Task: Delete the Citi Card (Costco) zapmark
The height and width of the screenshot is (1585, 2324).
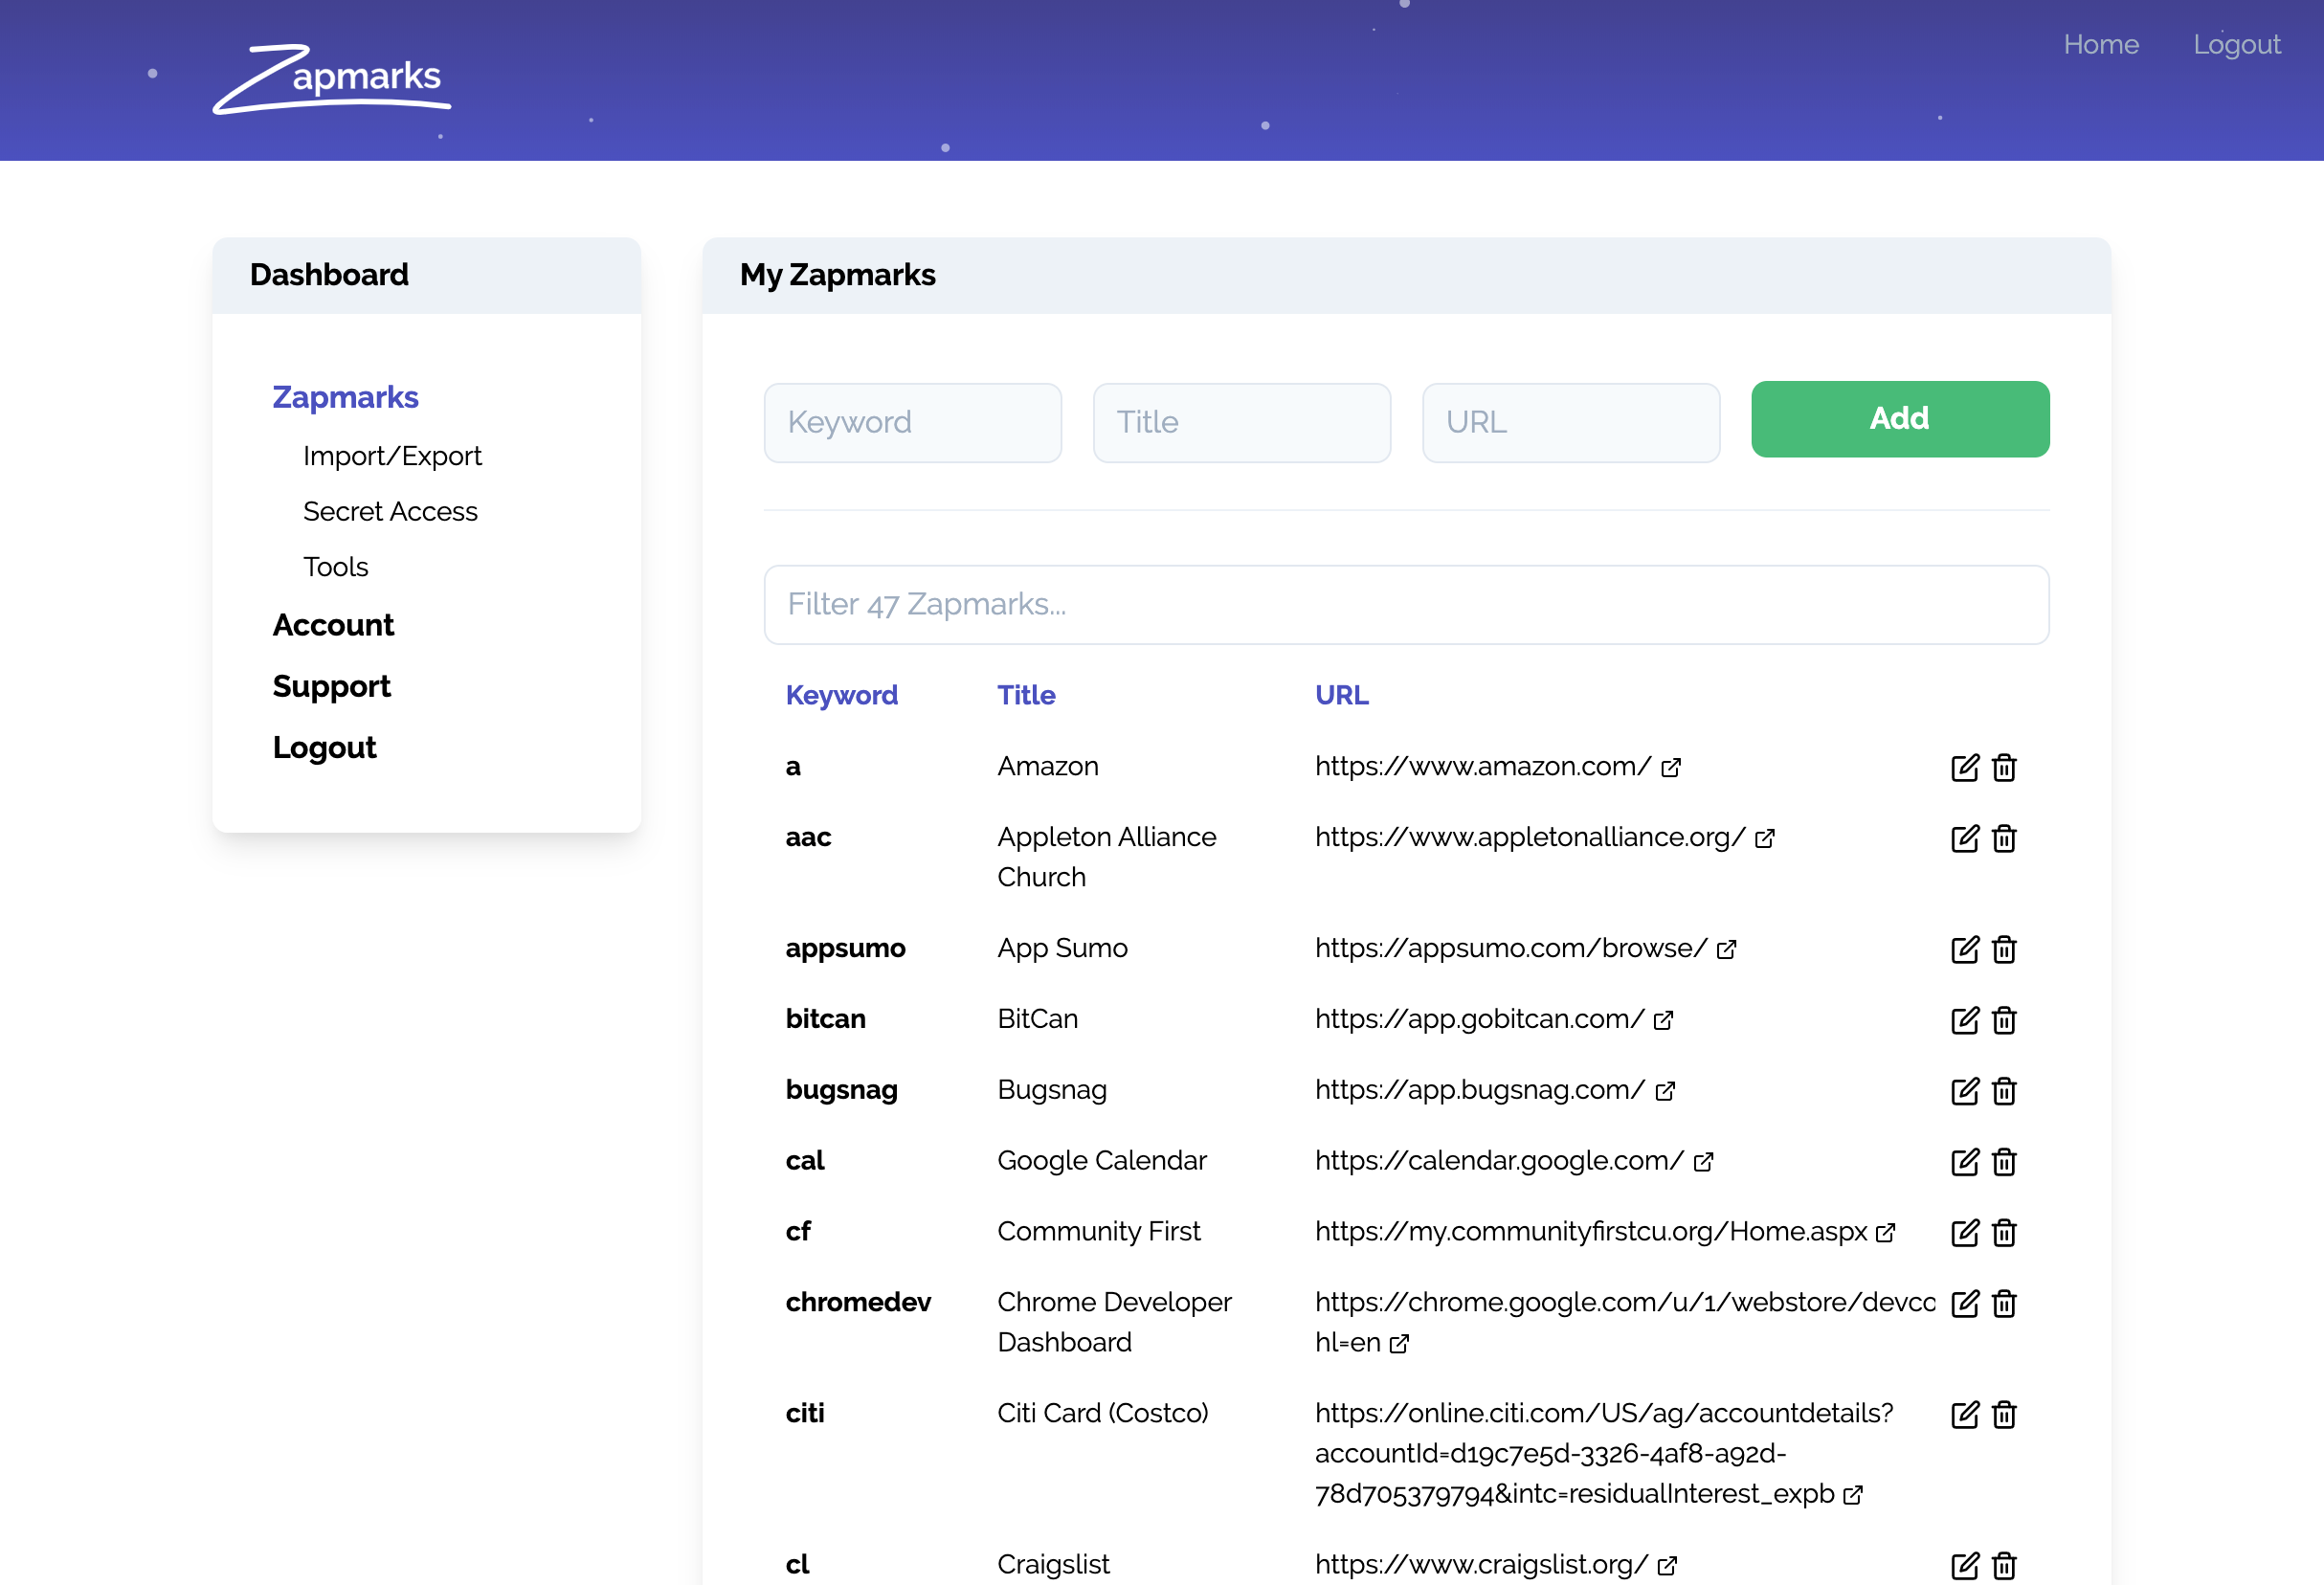Action: [2003, 1415]
